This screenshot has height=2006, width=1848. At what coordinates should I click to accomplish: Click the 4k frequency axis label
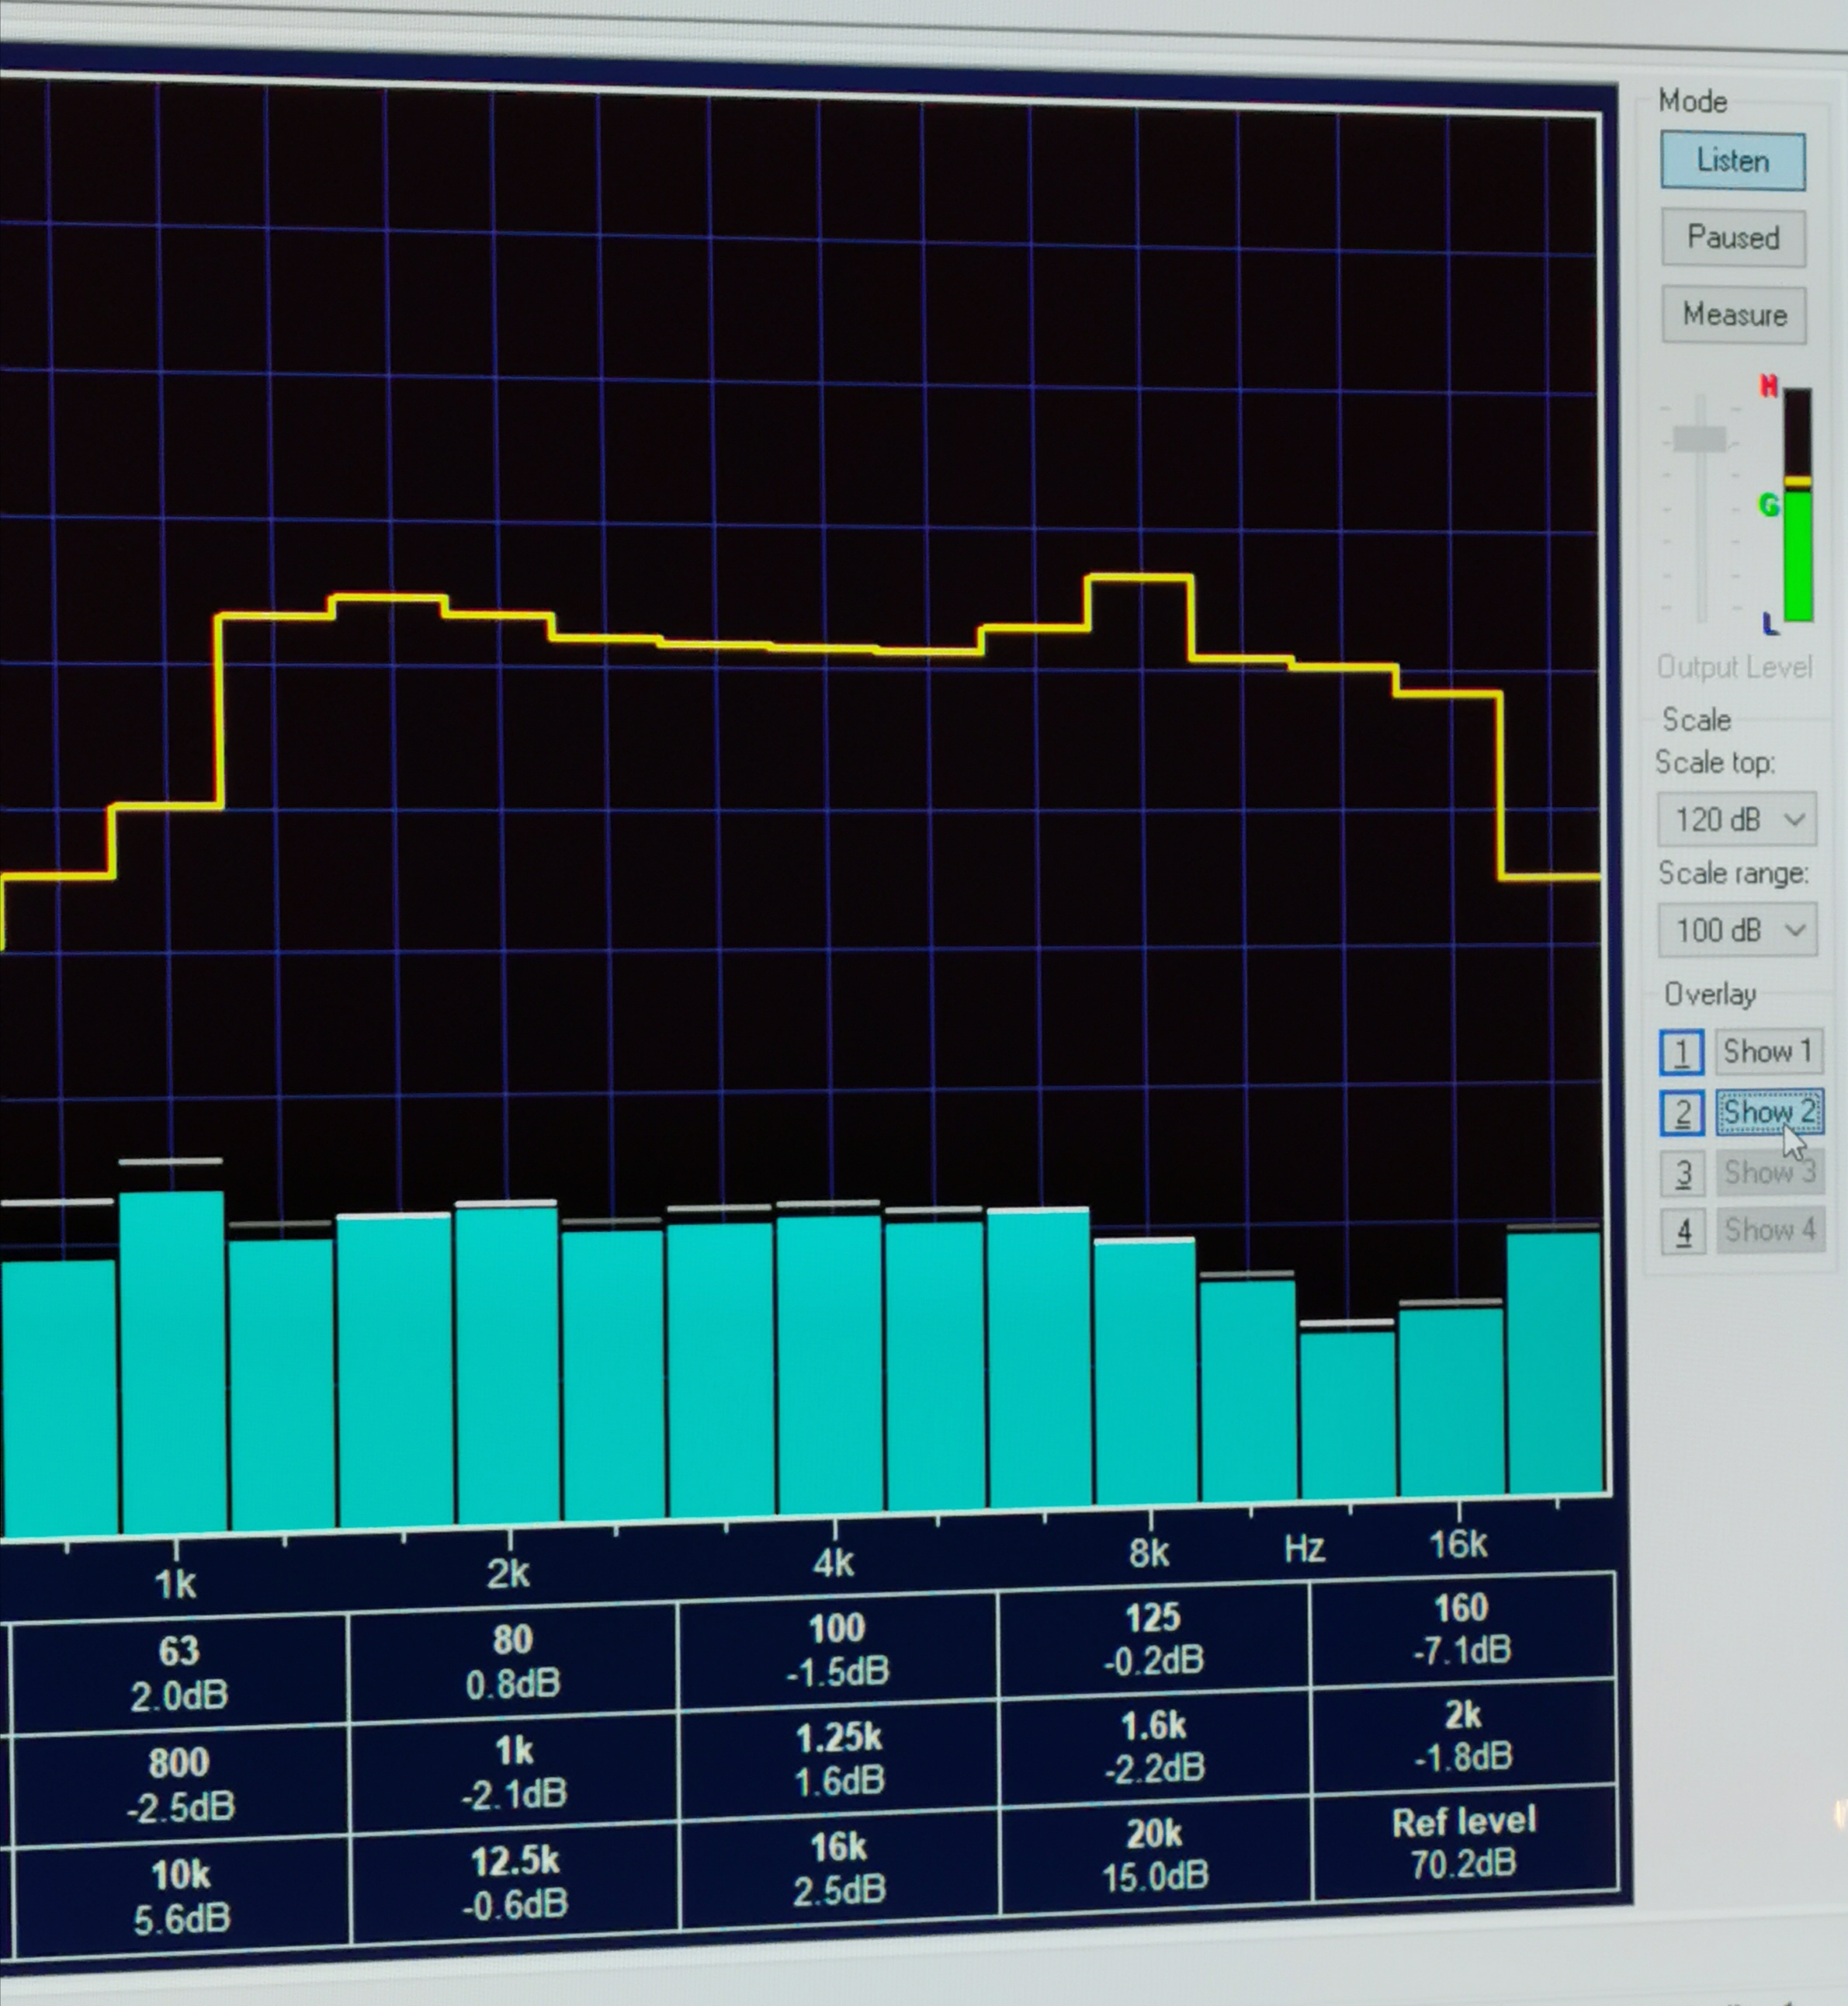(833, 1563)
